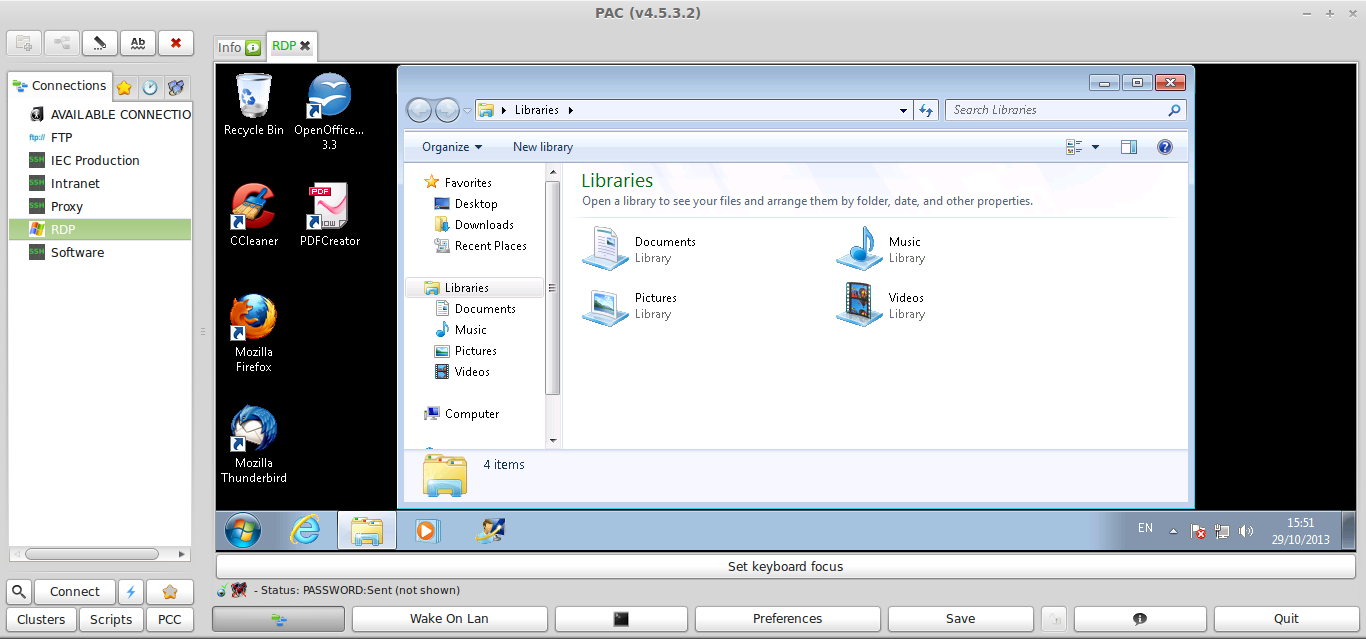Image resolution: width=1366 pixels, height=639 pixels.
Task: Toggle the connections tree button in bottom bar
Action: (278, 619)
